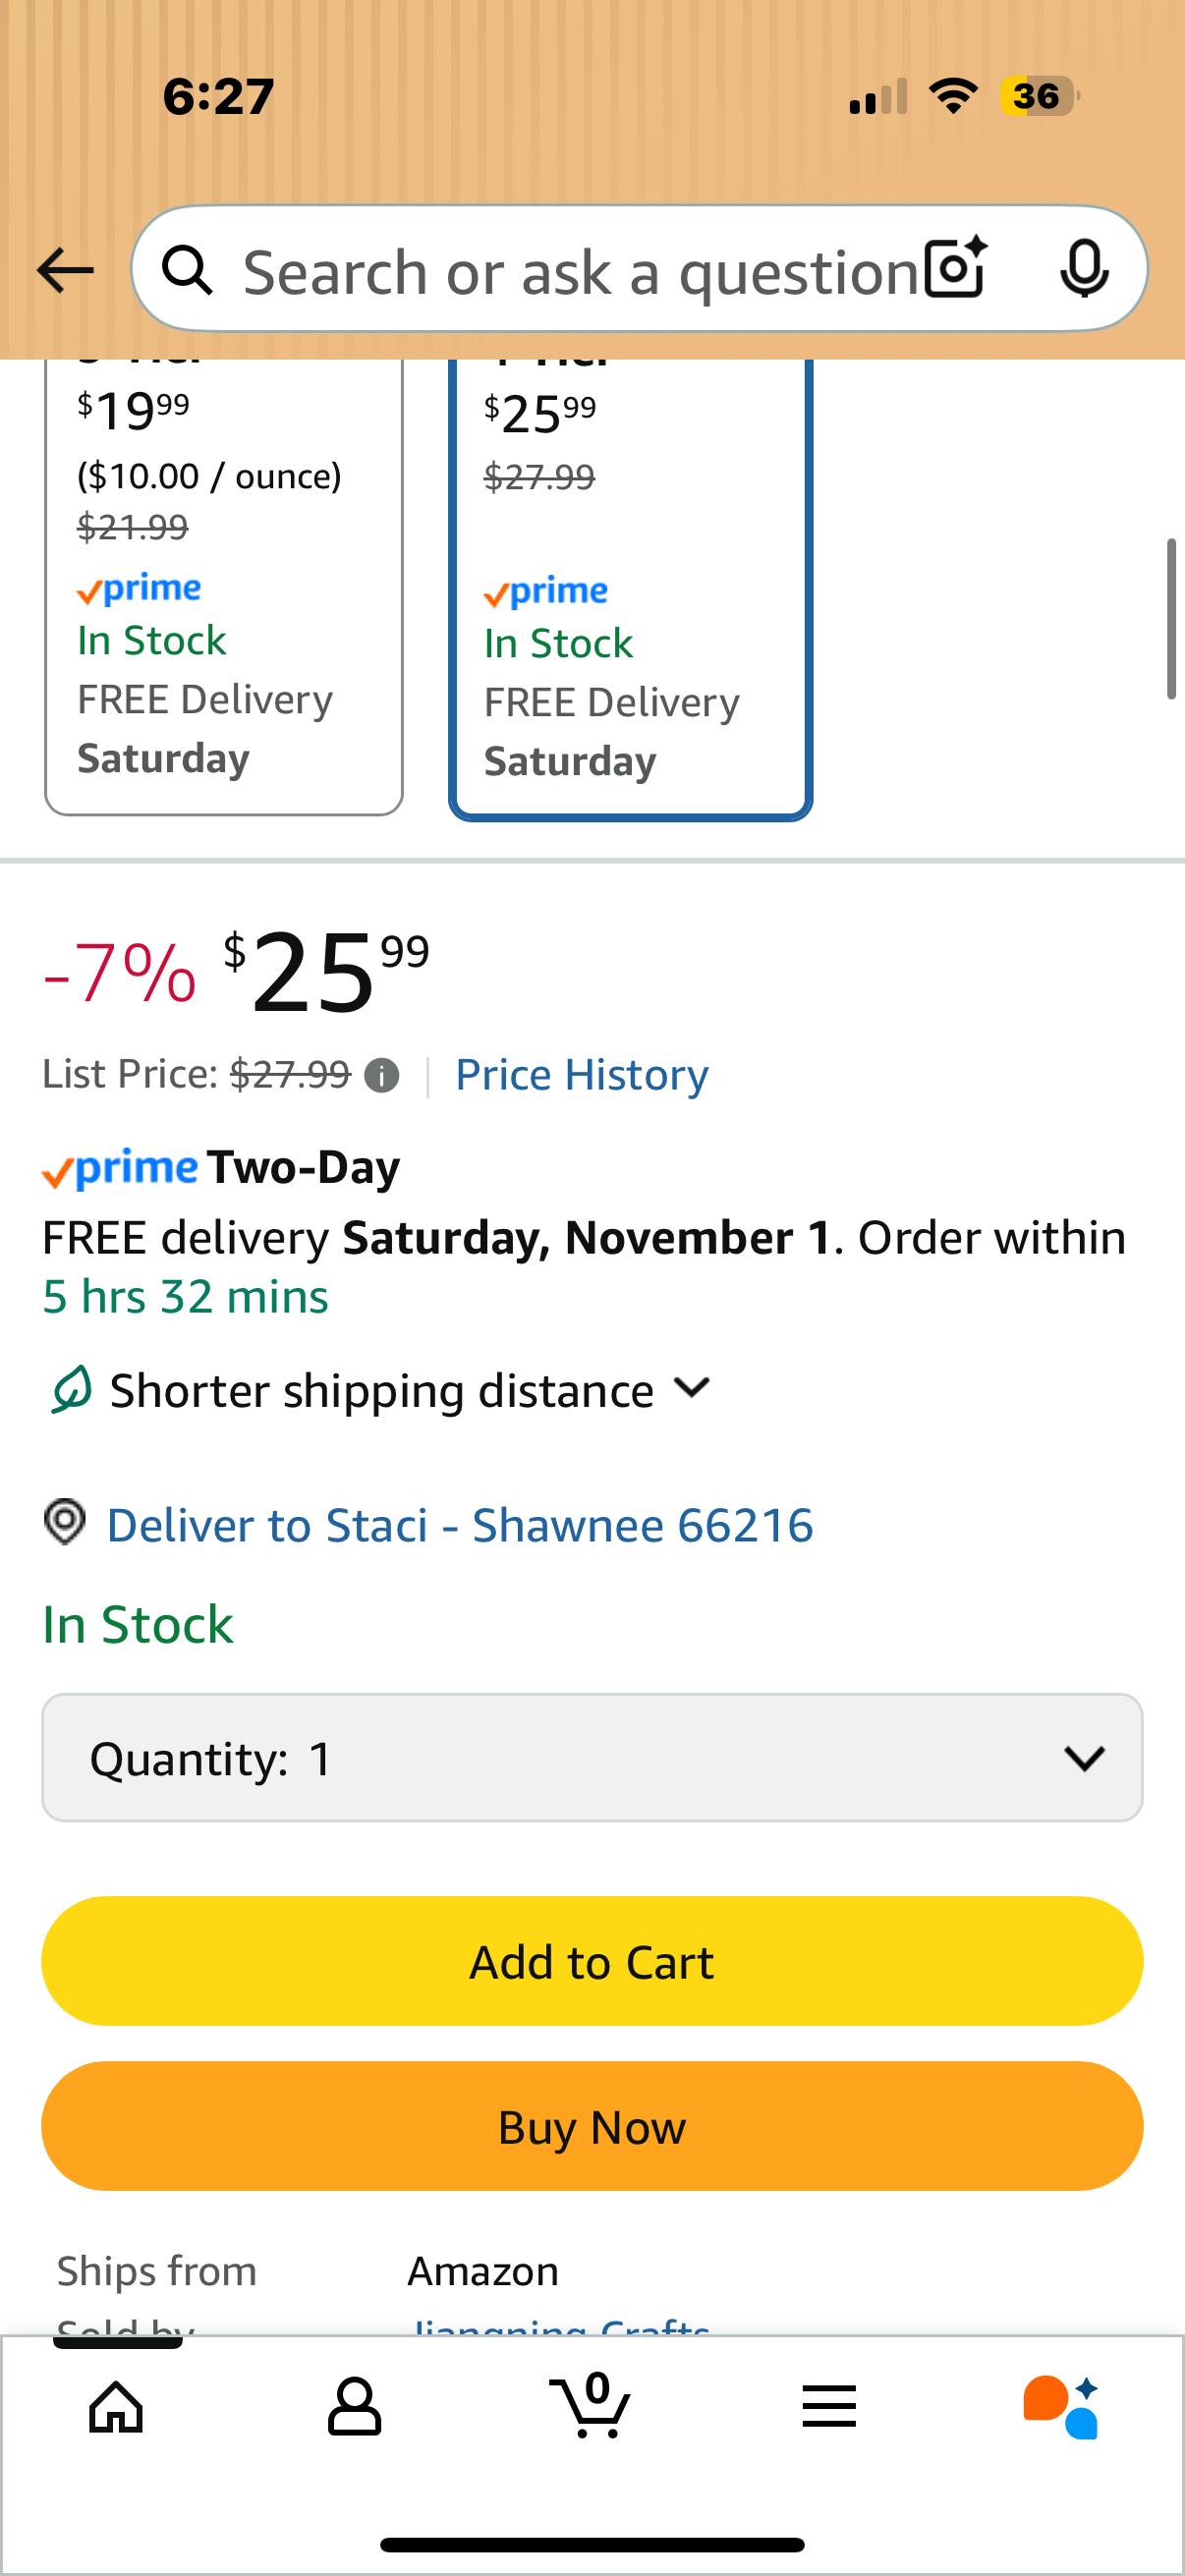This screenshot has width=1185, height=2576.
Task: Open the Rufus AI assistant icon
Action: point(1062,2406)
